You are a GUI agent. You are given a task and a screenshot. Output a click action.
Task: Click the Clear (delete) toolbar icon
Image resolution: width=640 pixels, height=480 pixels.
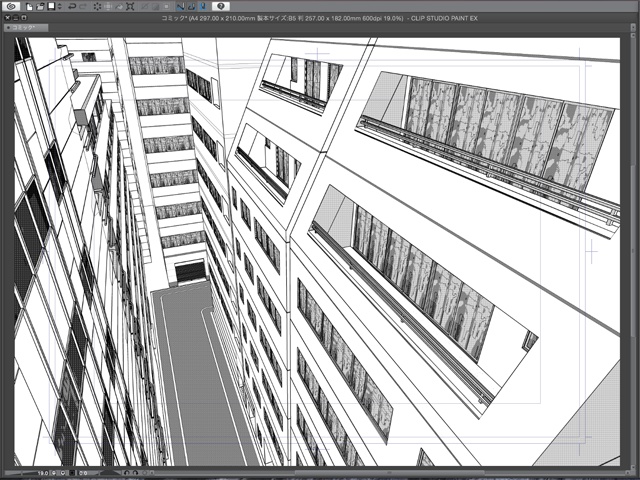click(x=98, y=7)
